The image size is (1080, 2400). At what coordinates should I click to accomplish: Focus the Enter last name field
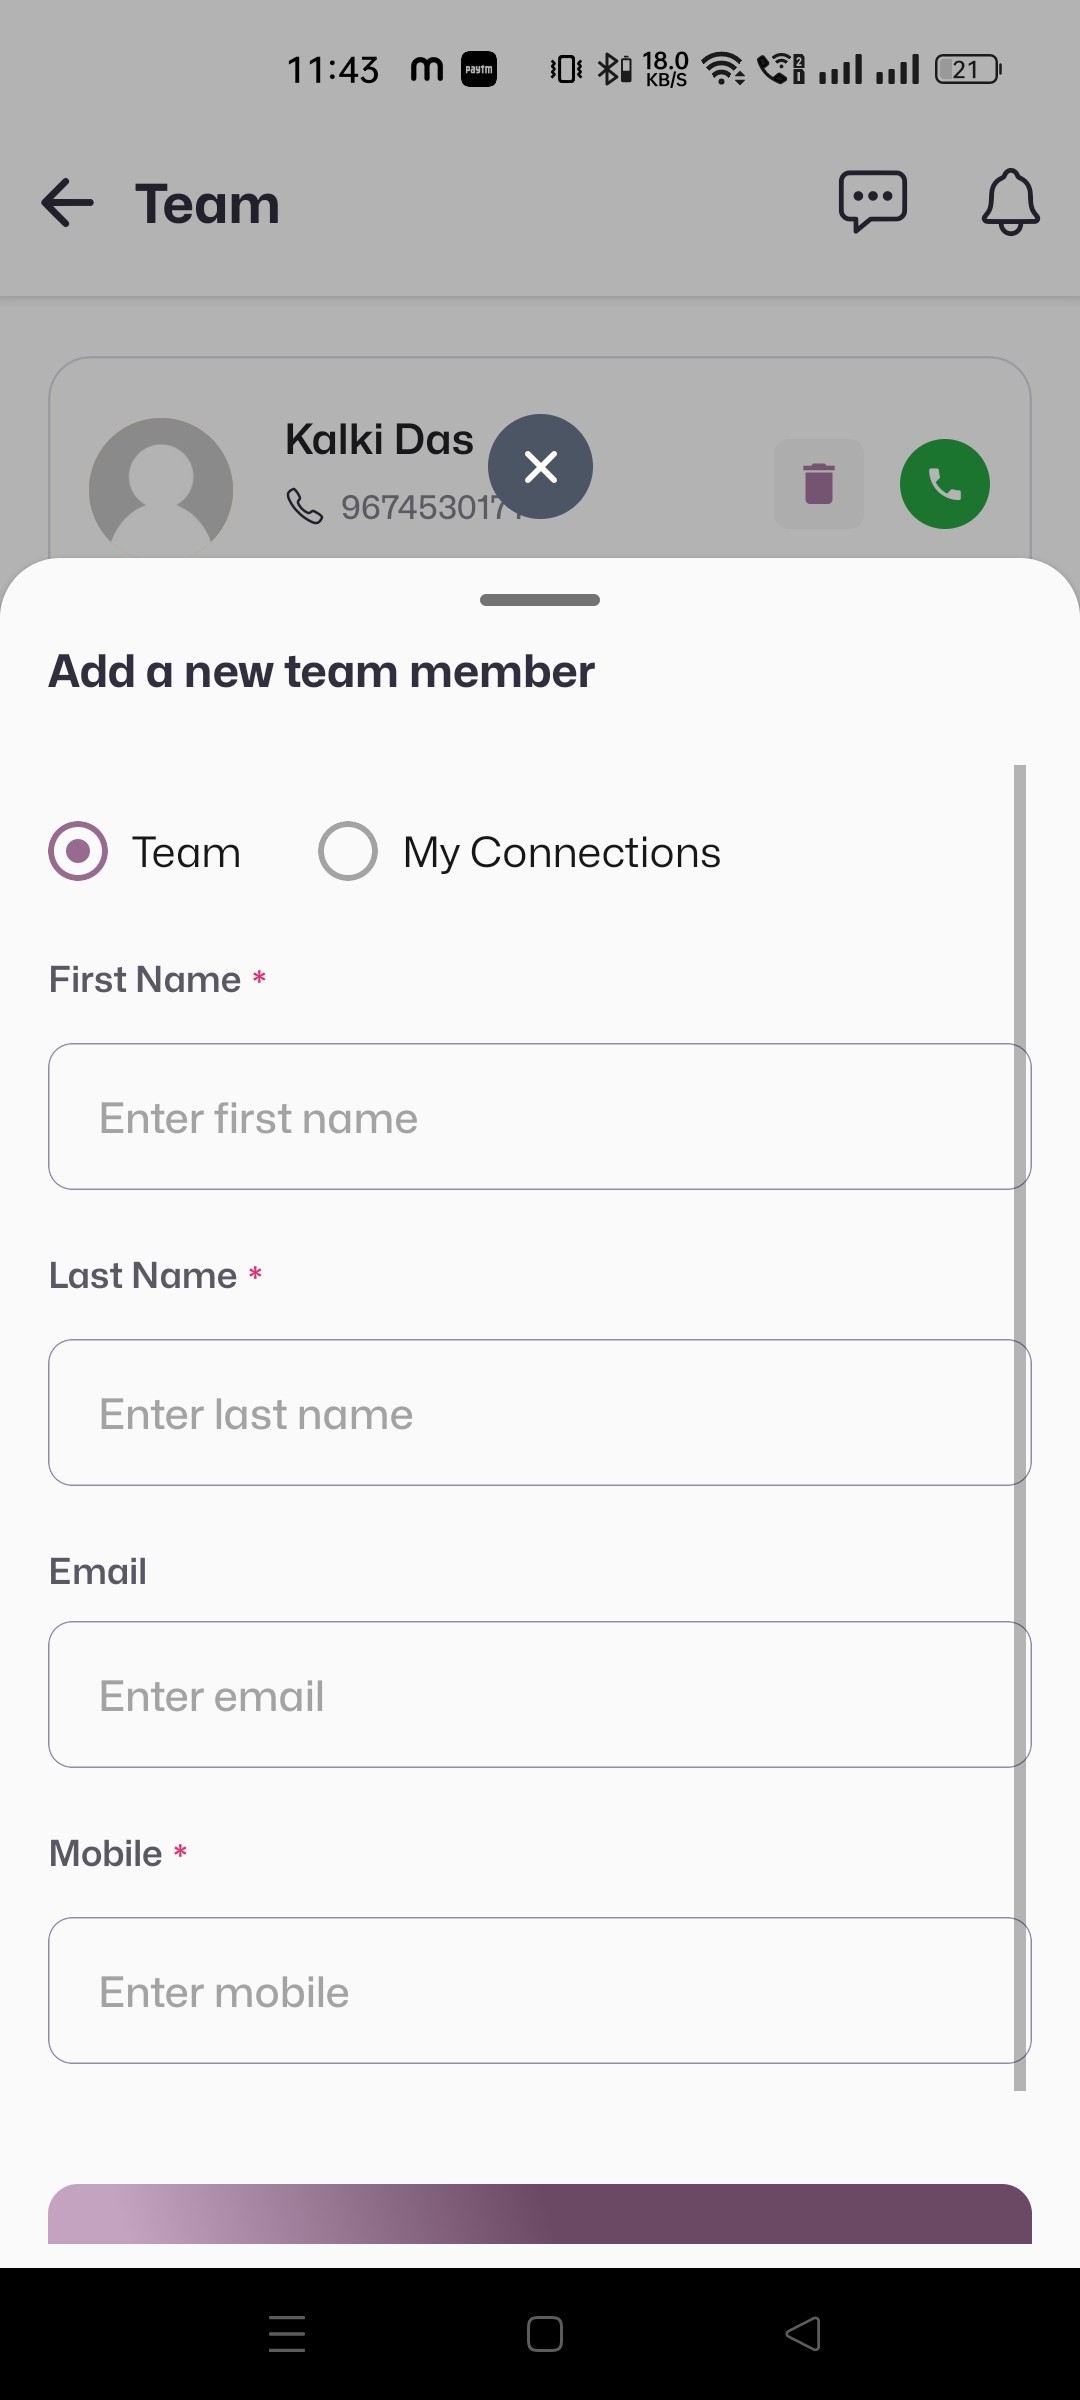click(x=540, y=1413)
